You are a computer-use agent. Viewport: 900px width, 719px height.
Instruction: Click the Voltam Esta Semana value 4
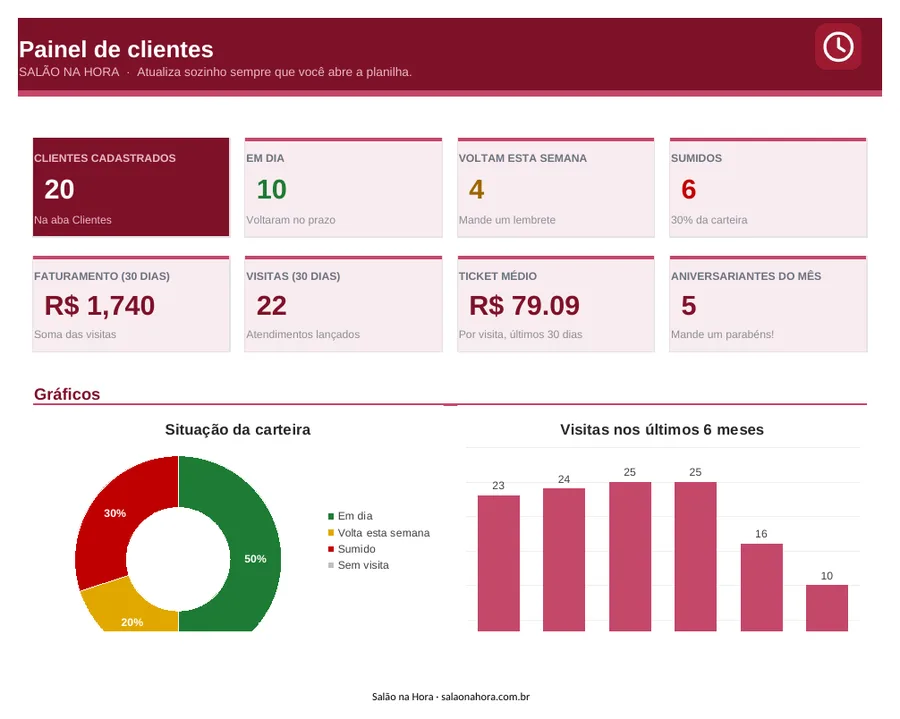pyautogui.click(x=476, y=189)
